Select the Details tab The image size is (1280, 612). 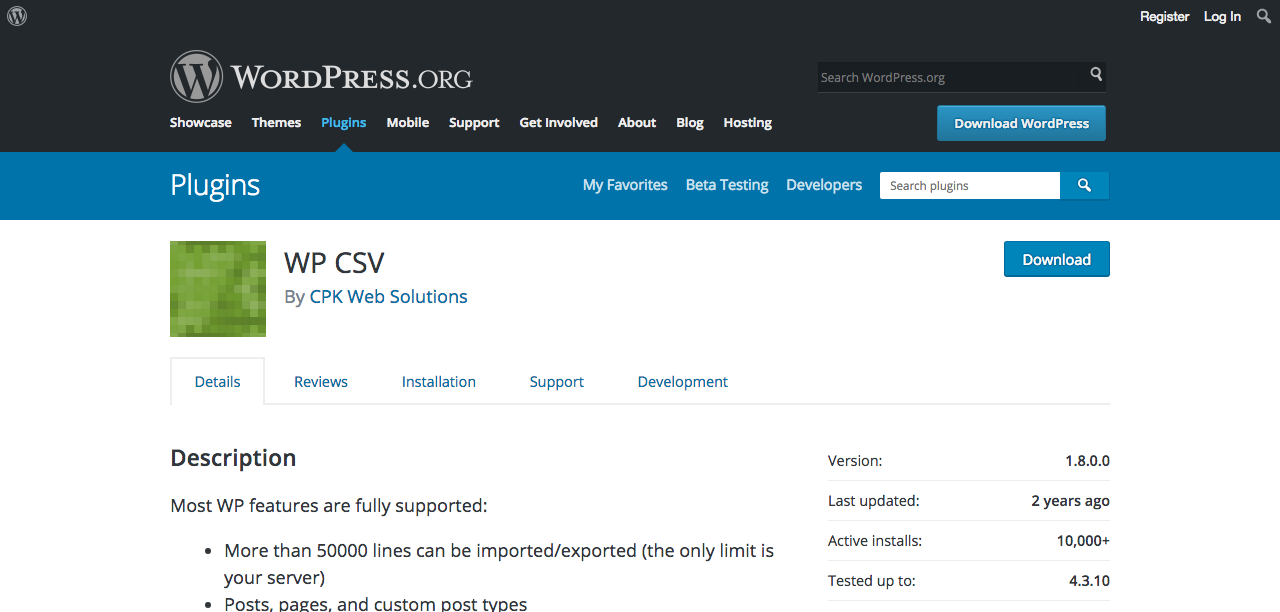tap(218, 381)
